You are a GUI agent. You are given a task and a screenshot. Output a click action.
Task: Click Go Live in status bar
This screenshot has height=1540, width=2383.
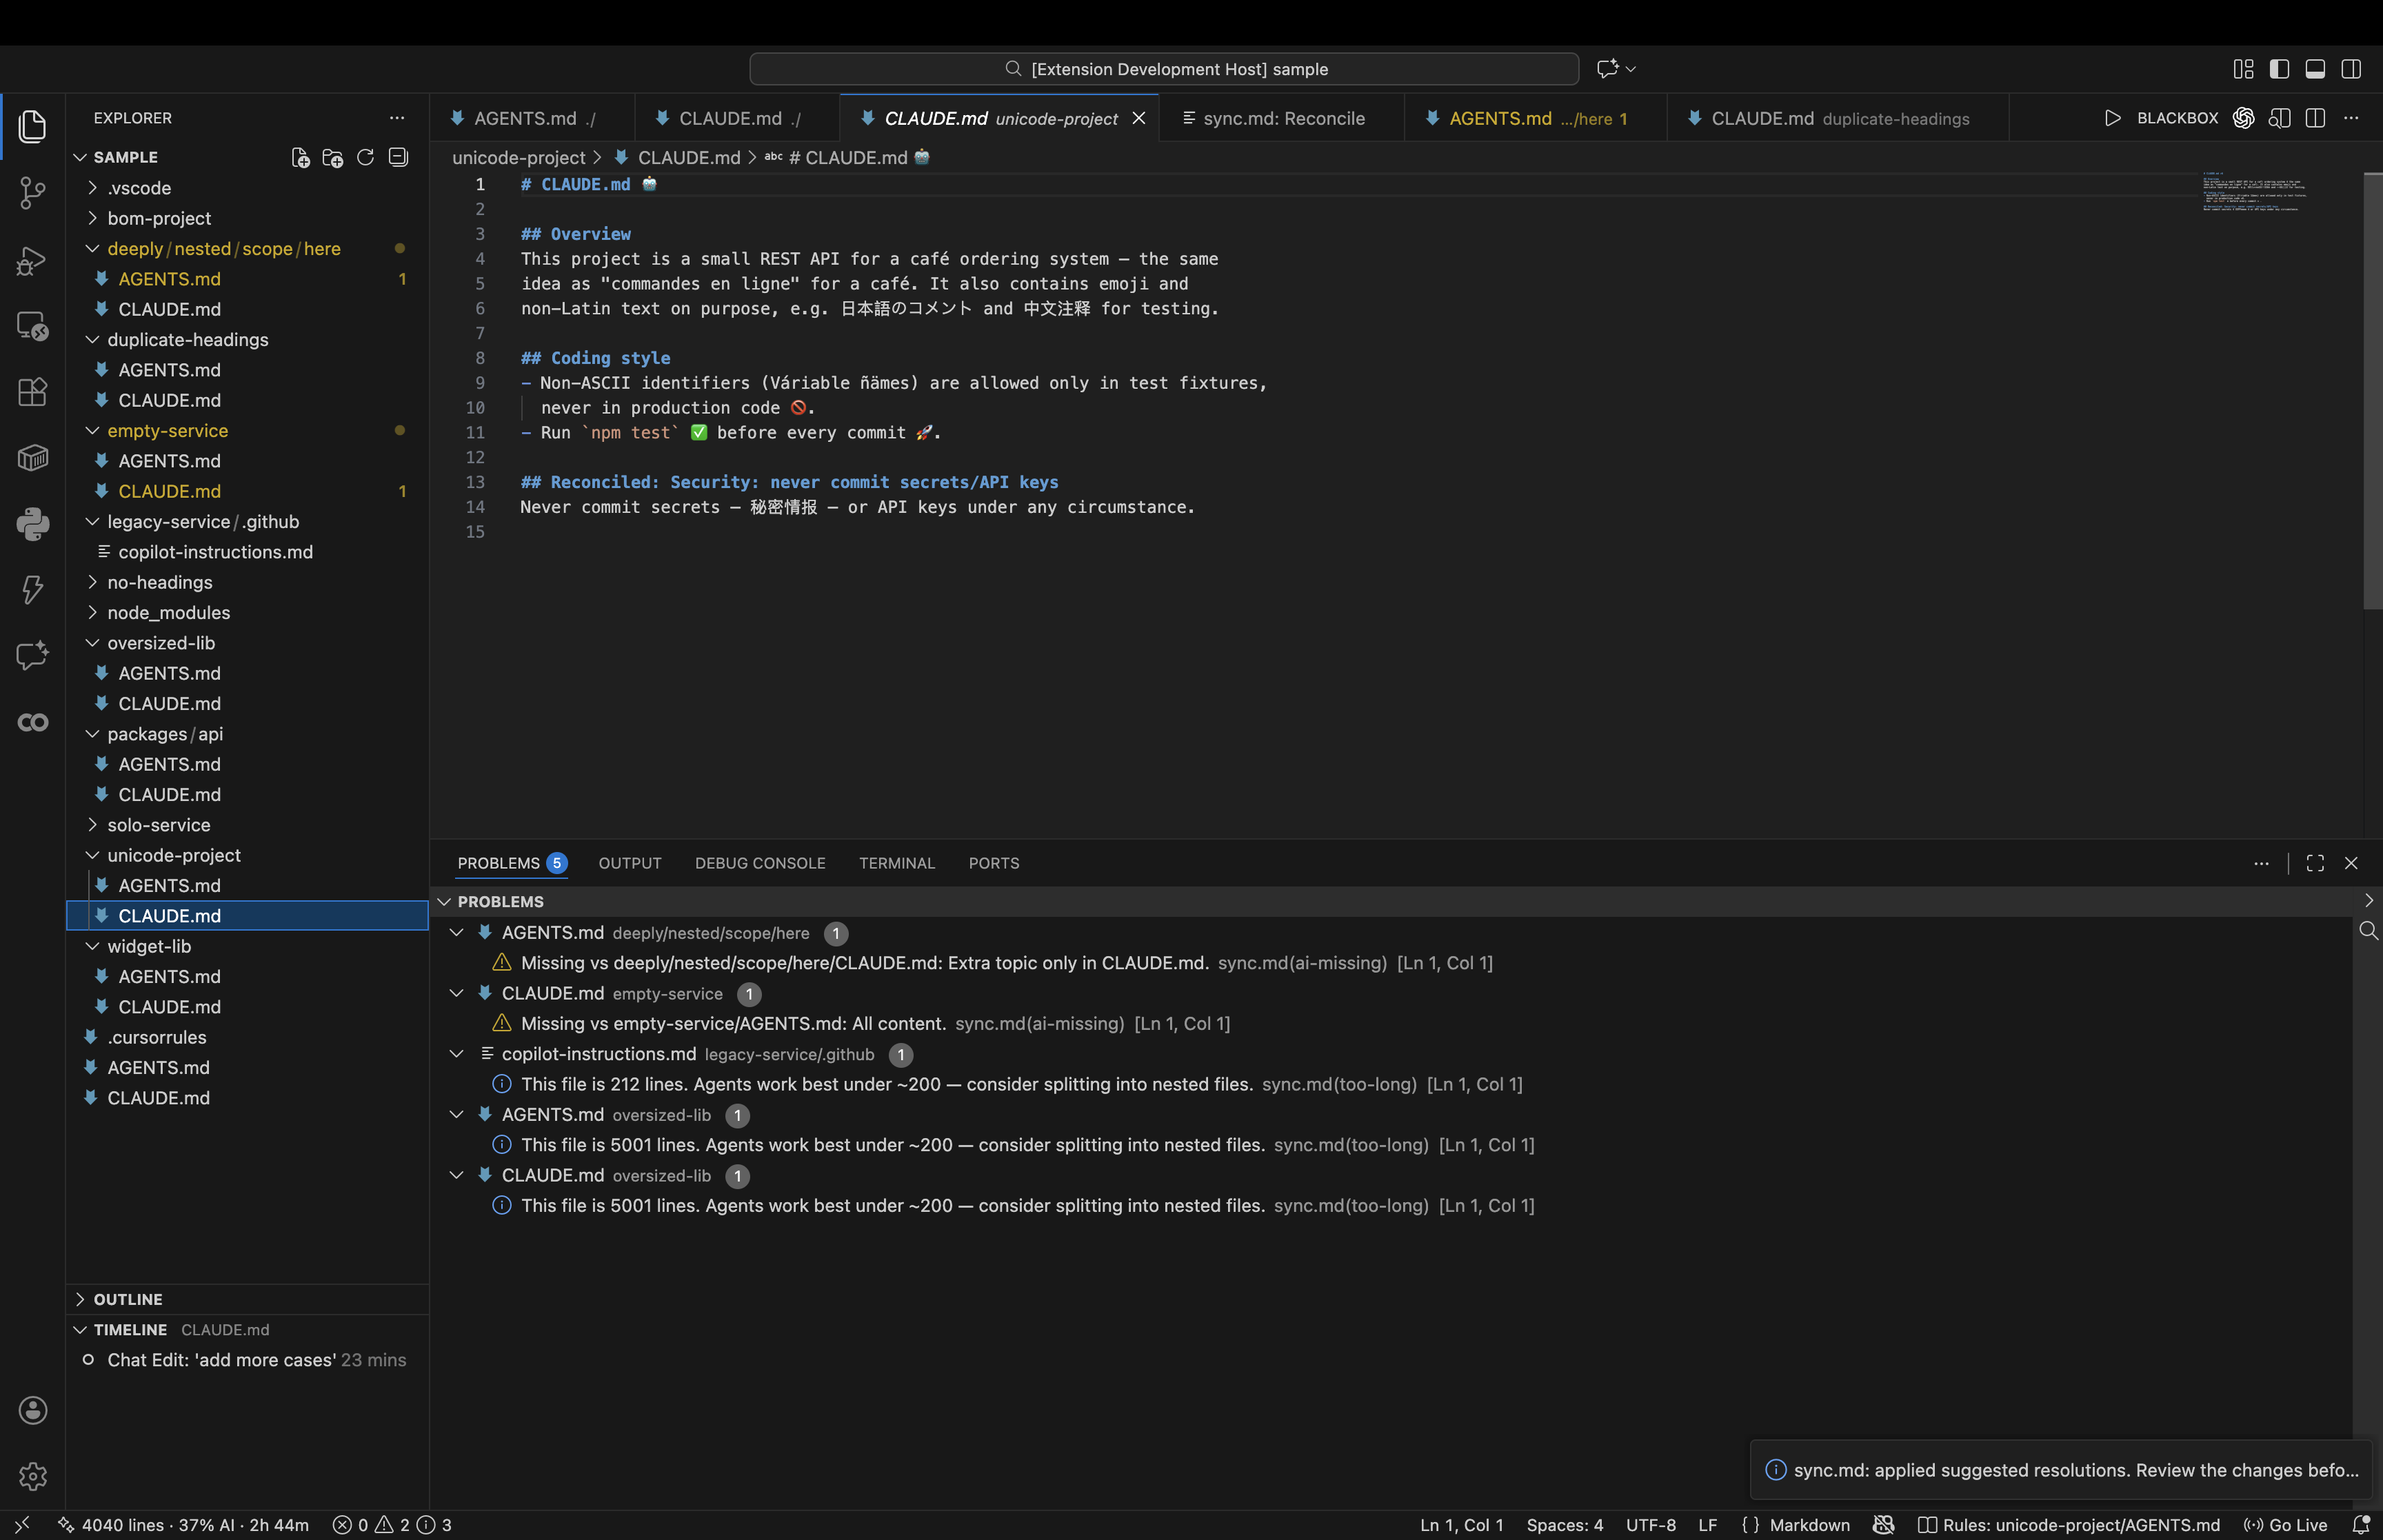2285,1524
